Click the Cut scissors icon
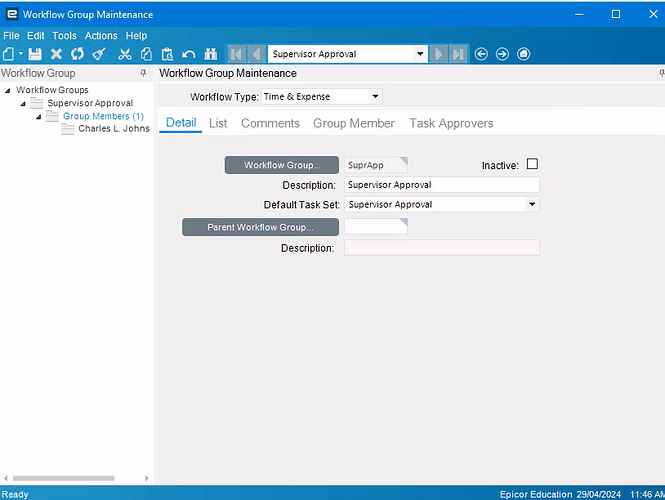The width and height of the screenshot is (665, 500). pos(125,54)
